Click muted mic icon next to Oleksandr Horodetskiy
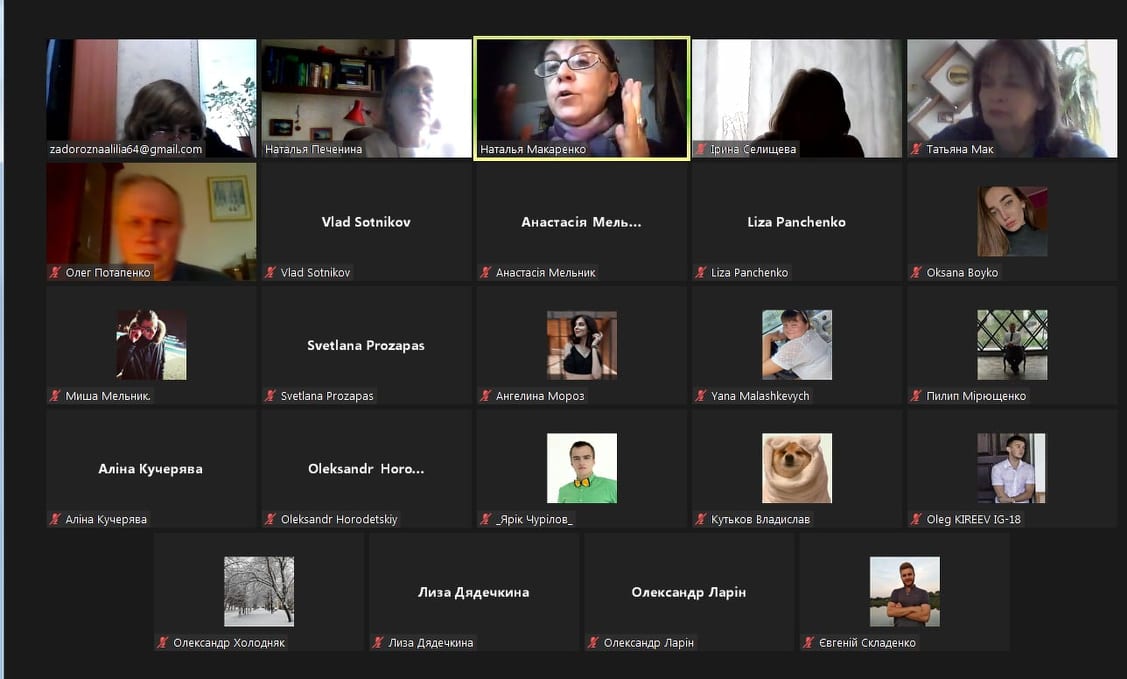The image size is (1127, 679). [271, 520]
